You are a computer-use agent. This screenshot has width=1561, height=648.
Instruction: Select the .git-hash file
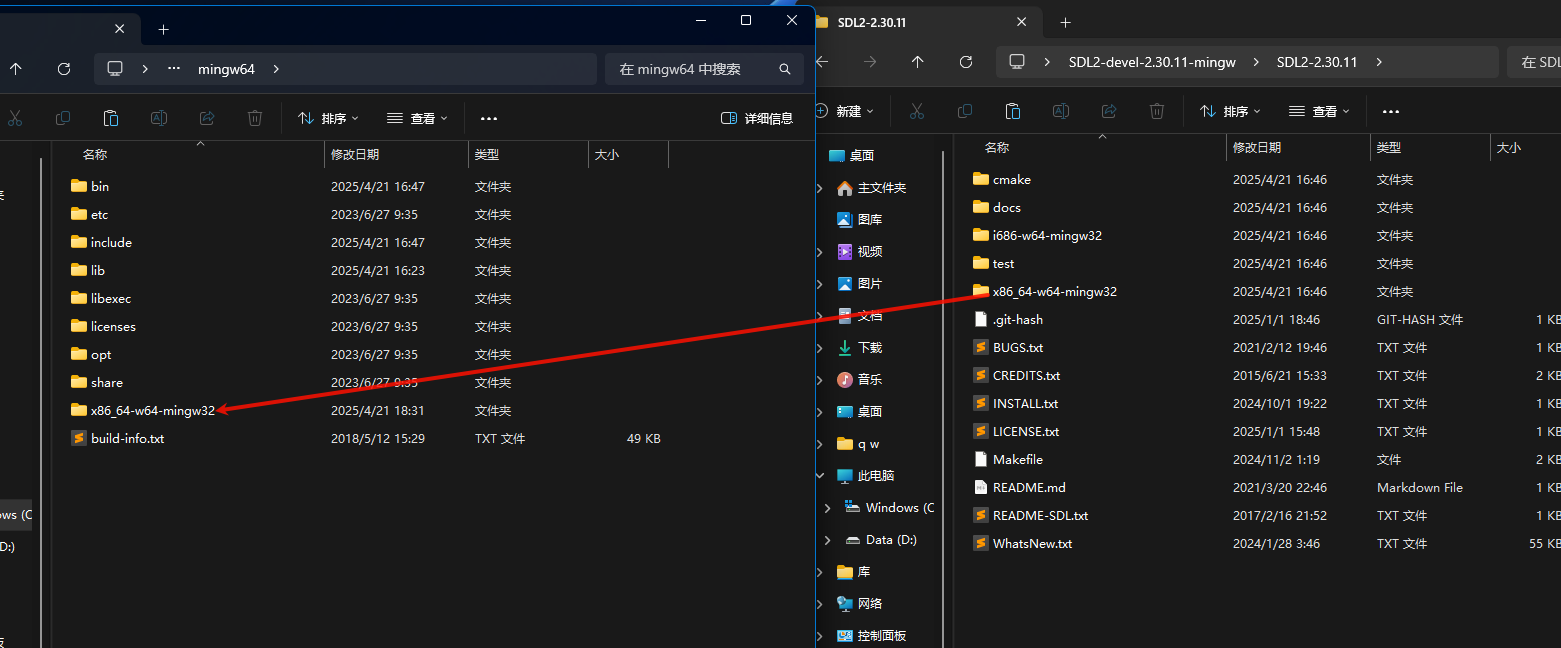tap(1009, 320)
